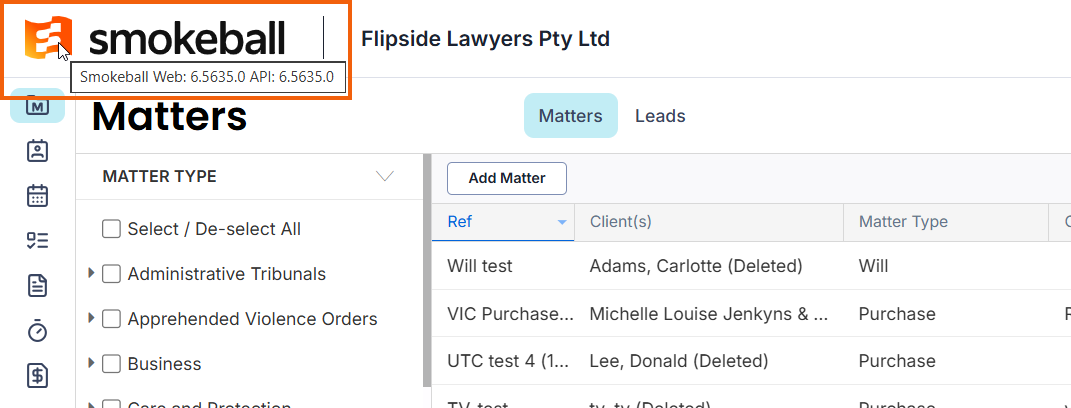Image resolution: width=1071 pixels, height=408 pixels.
Task: Open the Documents sidebar icon
Action: pos(38,285)
